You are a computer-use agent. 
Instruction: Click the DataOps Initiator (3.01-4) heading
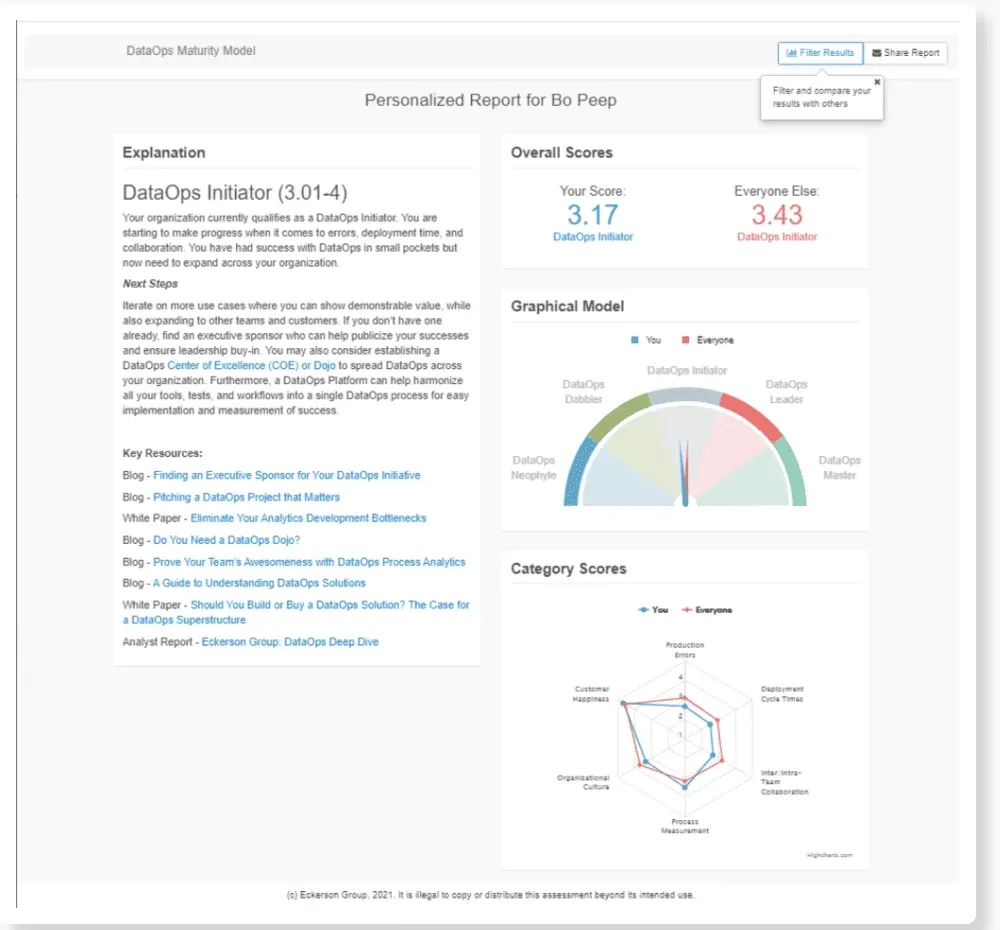(235, 193)
